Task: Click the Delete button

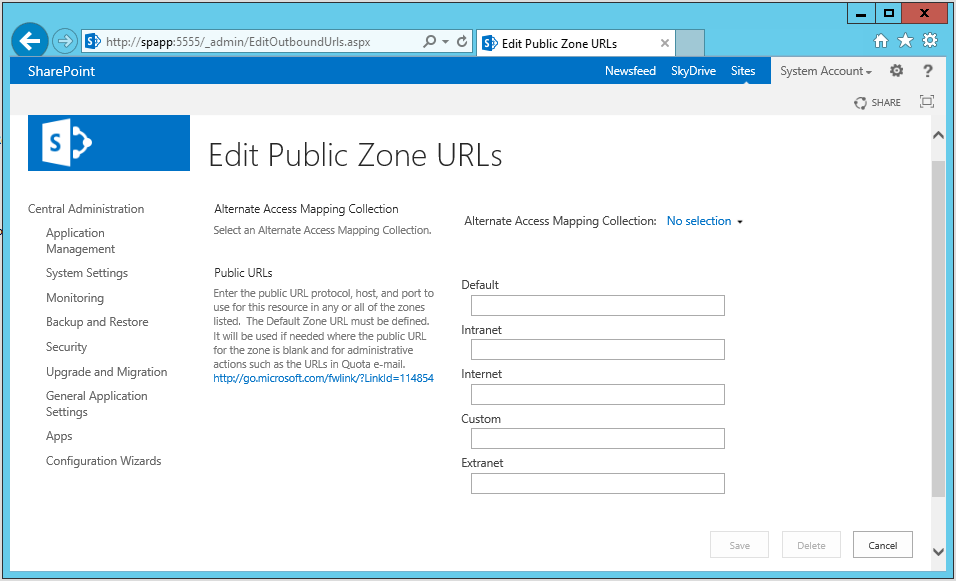Action: [811, 545]
